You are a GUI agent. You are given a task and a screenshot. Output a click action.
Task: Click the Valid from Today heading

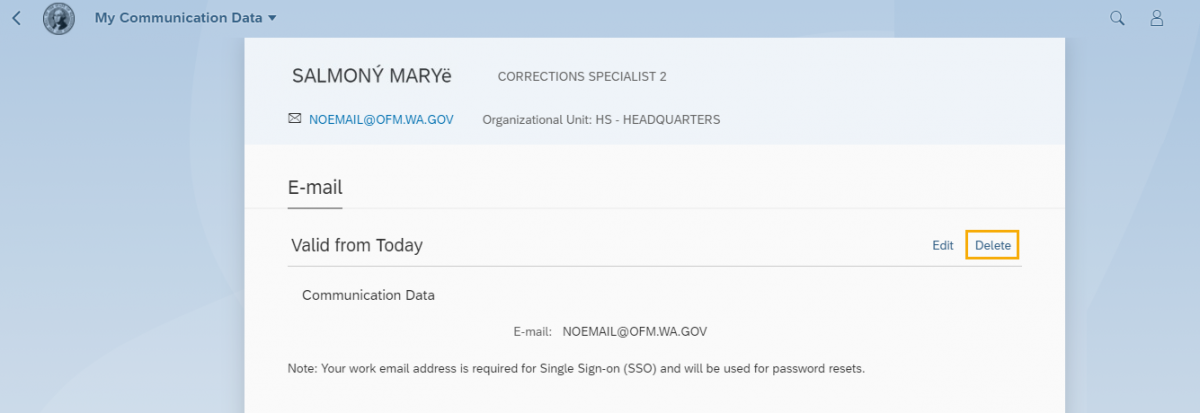point(356,245)
